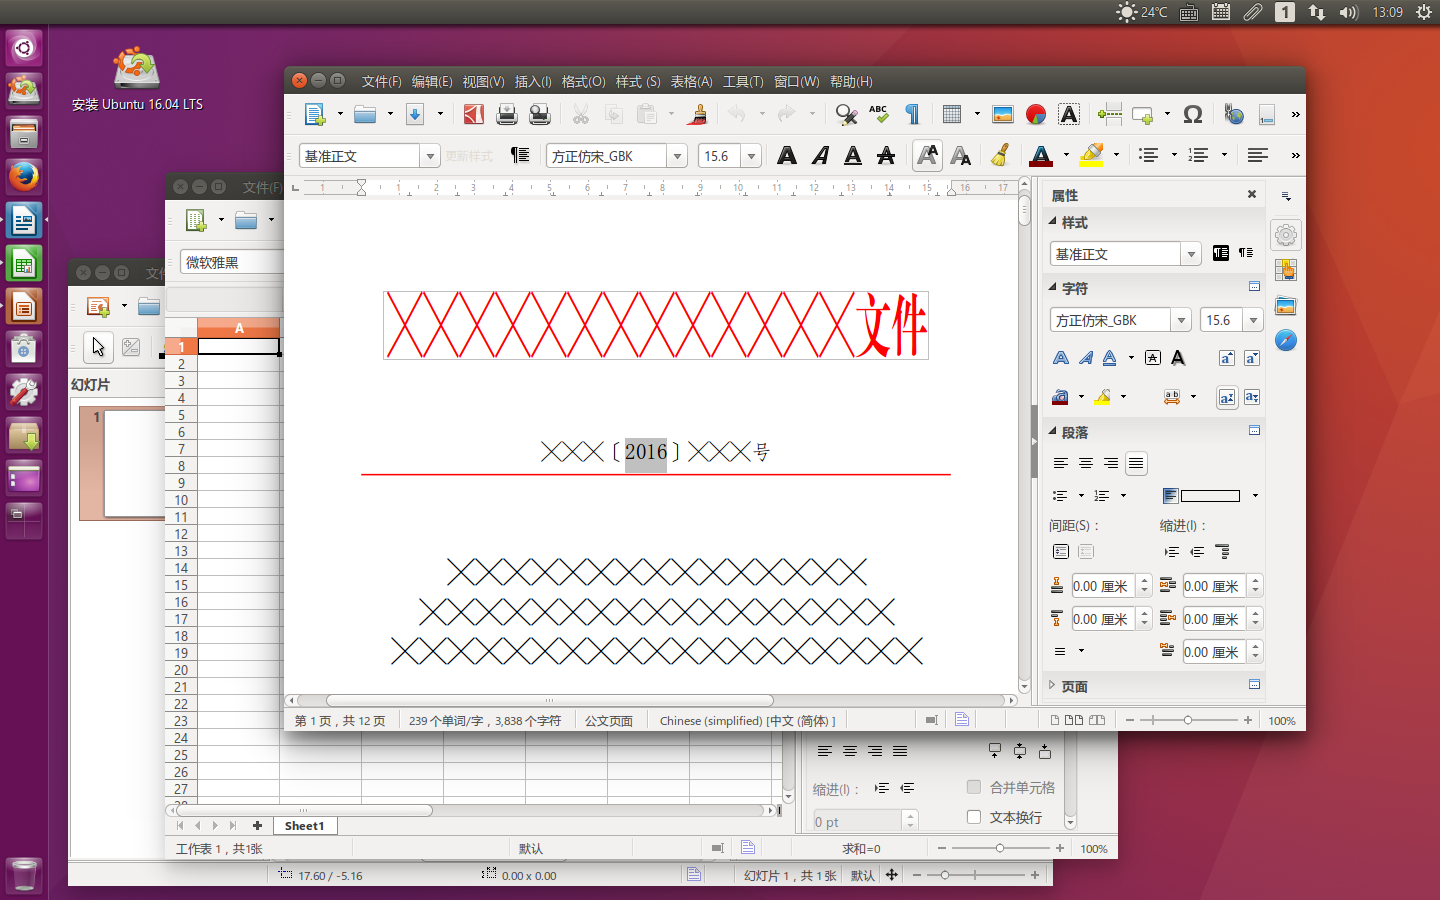Click the insert text box icon
Screen dimensions: 1440x900
[1069, 115]
